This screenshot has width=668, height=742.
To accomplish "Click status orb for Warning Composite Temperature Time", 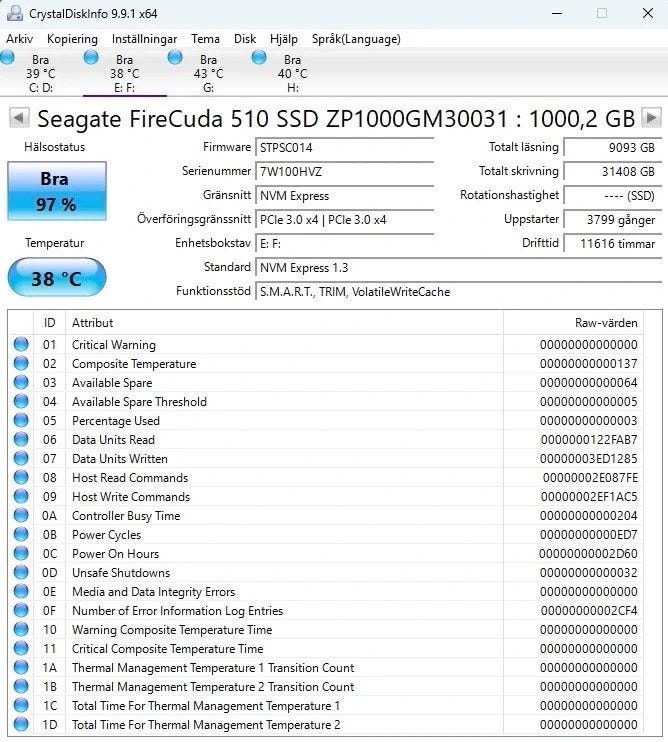I will click(21, 629).
